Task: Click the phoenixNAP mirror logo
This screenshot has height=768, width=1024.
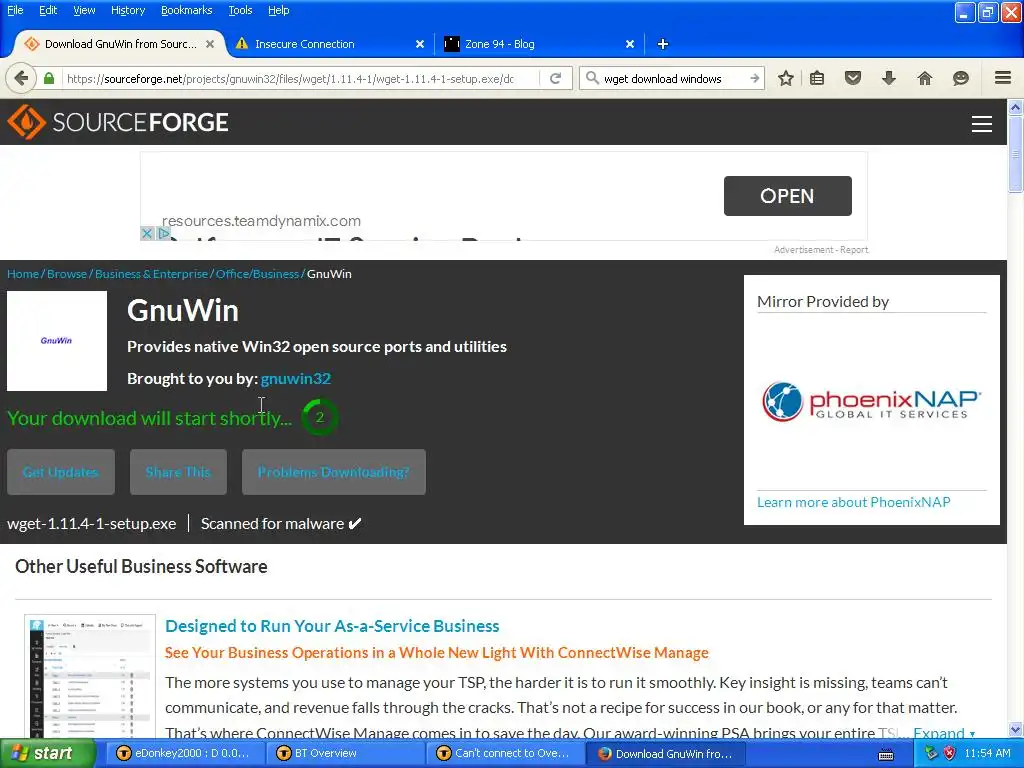Action: pyautogui.click(x=872, y=402)
